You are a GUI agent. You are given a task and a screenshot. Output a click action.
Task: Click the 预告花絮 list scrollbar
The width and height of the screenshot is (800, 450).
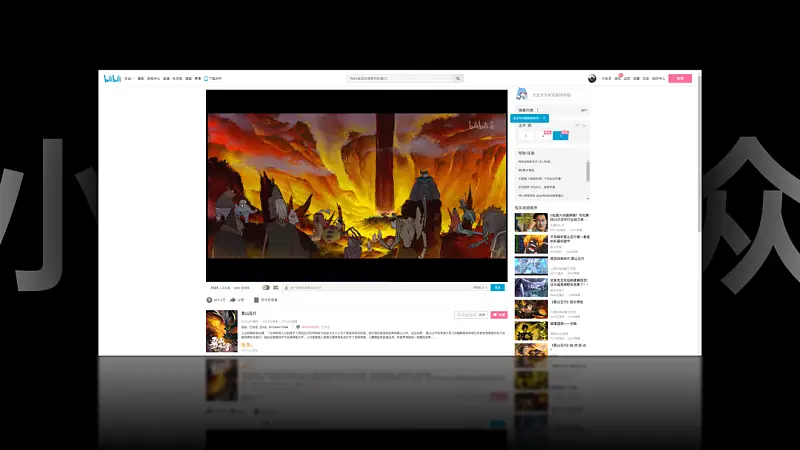(588, 171)
